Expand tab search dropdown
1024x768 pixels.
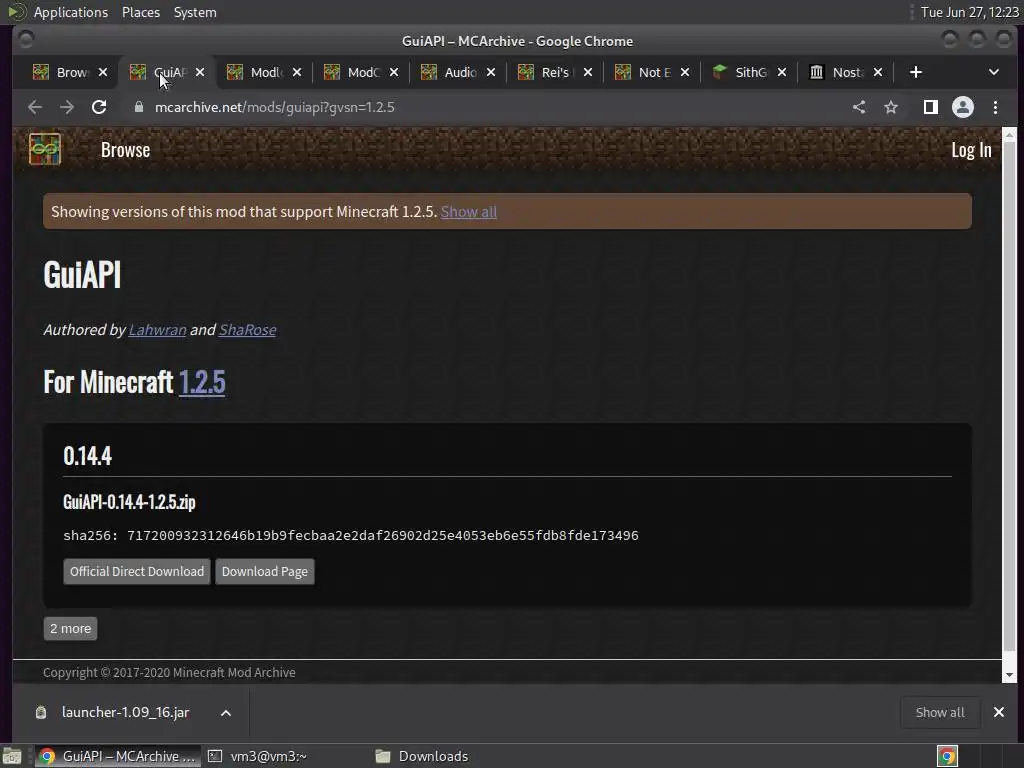pyautogui.click(x=993, y=72)
